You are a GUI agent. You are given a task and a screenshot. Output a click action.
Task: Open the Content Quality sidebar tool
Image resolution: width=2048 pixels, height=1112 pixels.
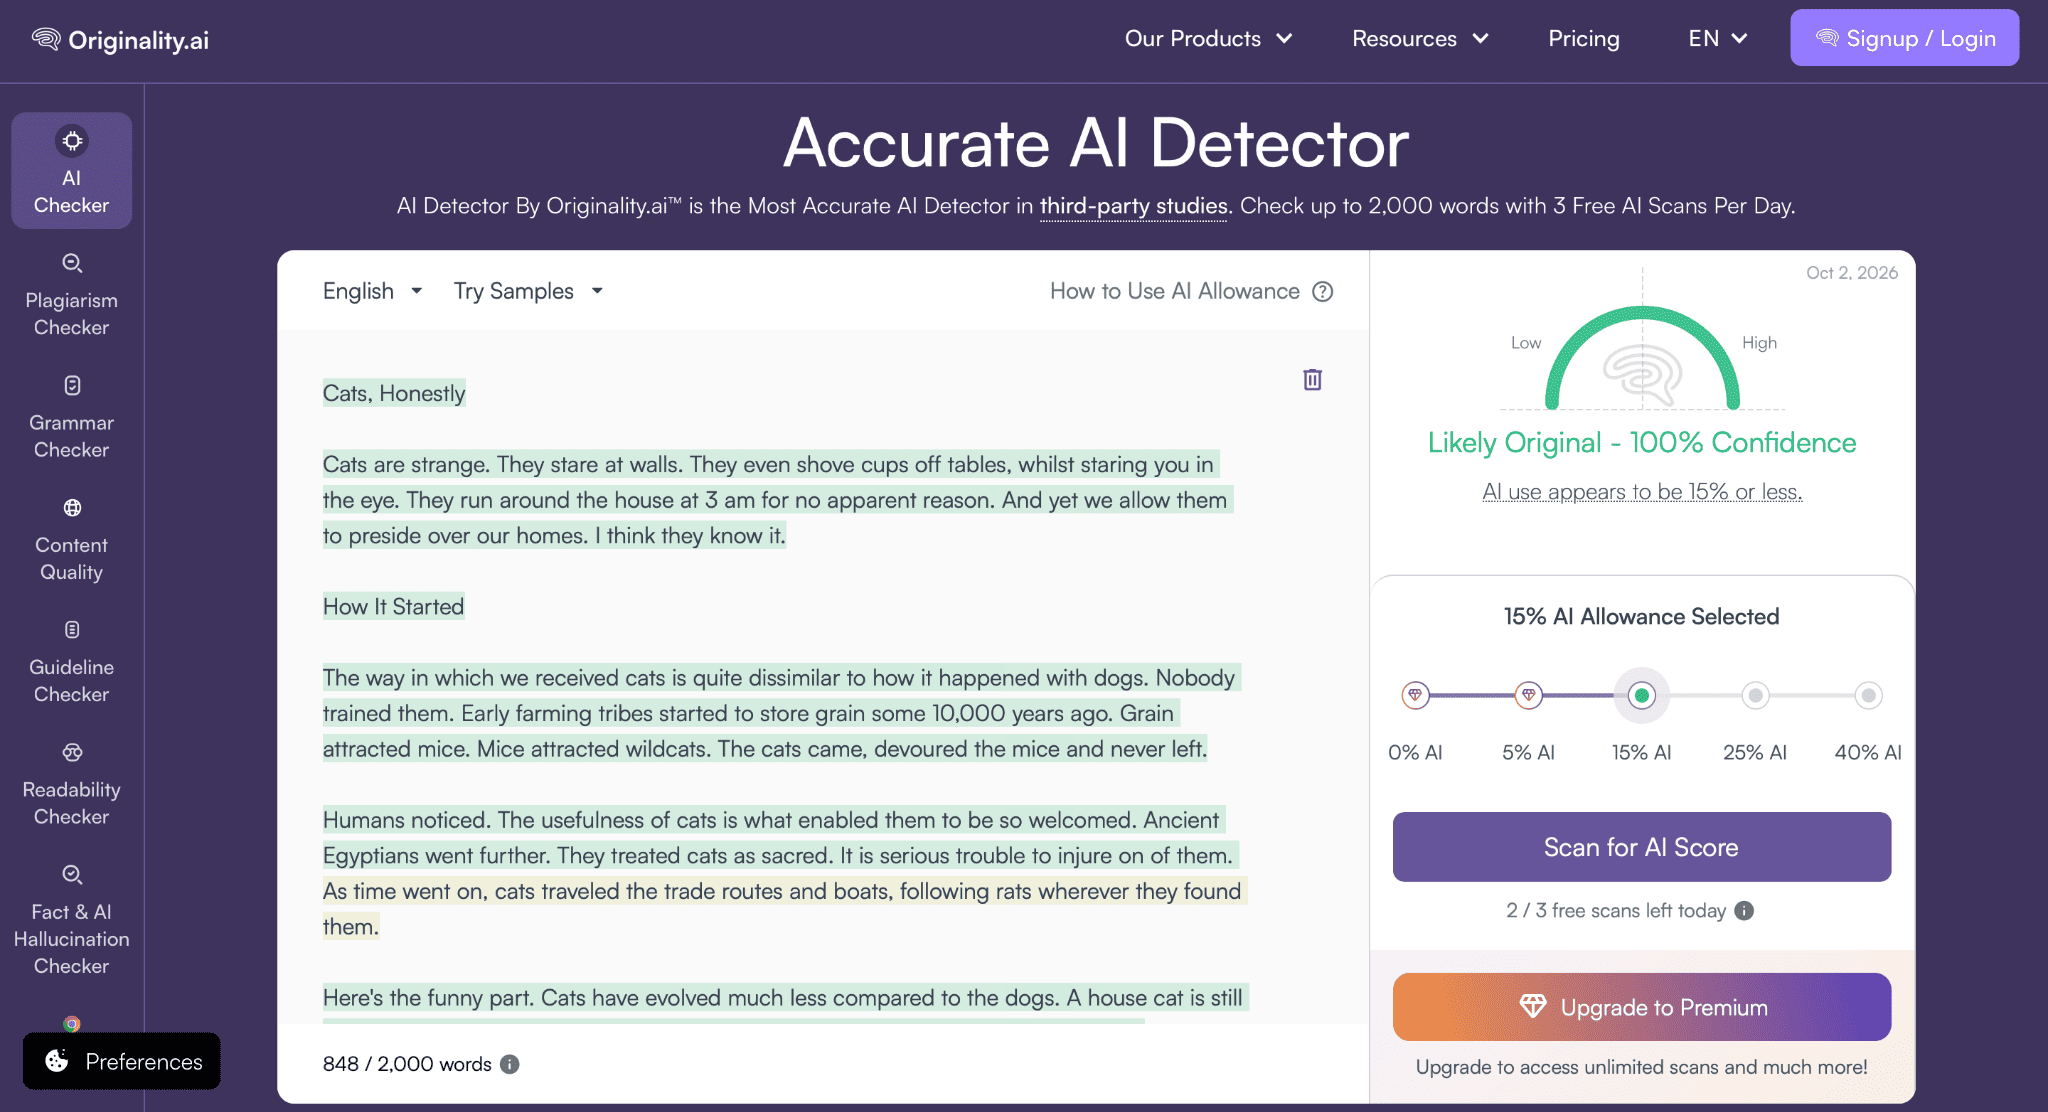pos(71,540)
